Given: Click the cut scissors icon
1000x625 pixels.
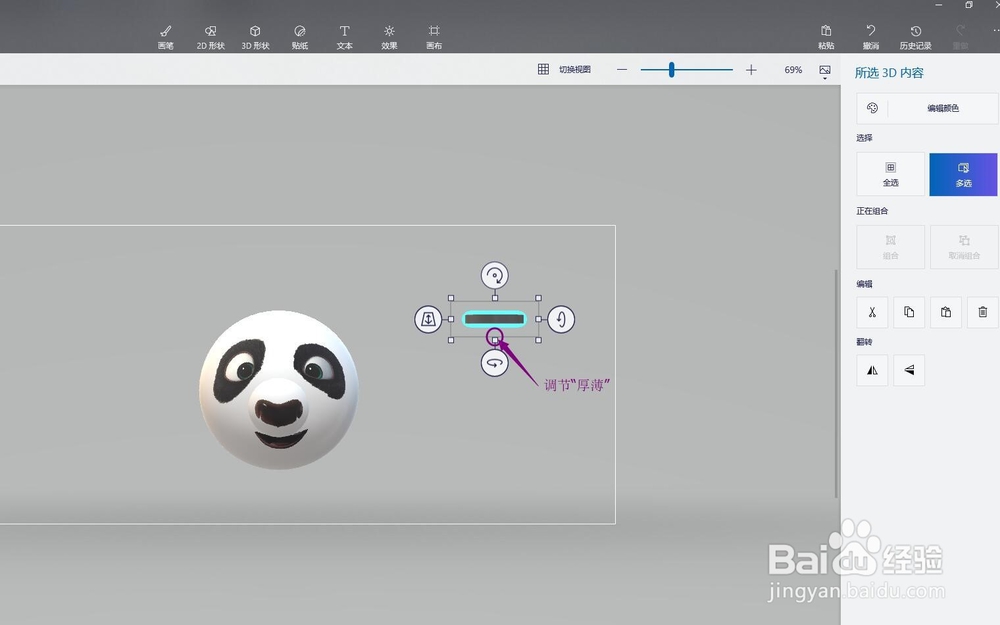Looking at the screenshot, I should click(872, 312).
